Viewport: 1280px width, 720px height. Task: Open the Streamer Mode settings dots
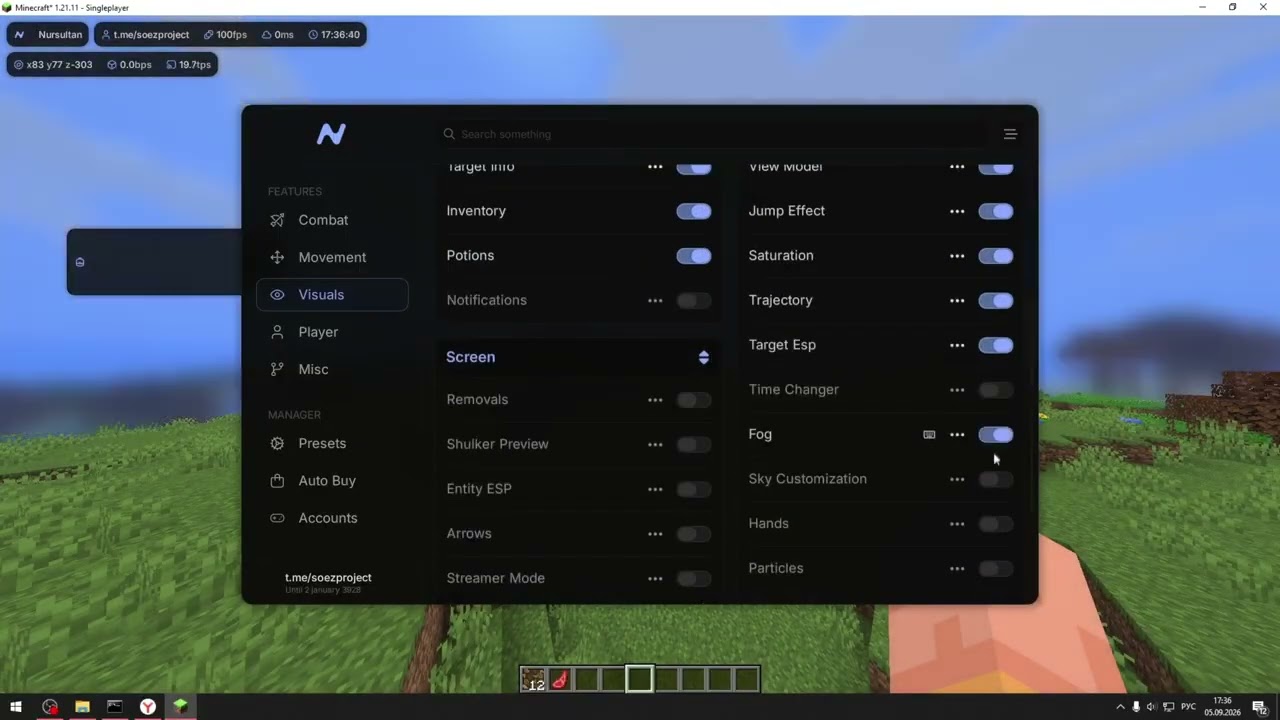655,578
